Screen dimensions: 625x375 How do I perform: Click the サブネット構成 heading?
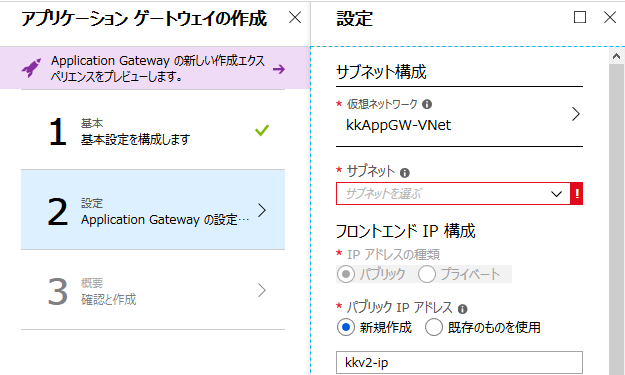click(381, 72)
